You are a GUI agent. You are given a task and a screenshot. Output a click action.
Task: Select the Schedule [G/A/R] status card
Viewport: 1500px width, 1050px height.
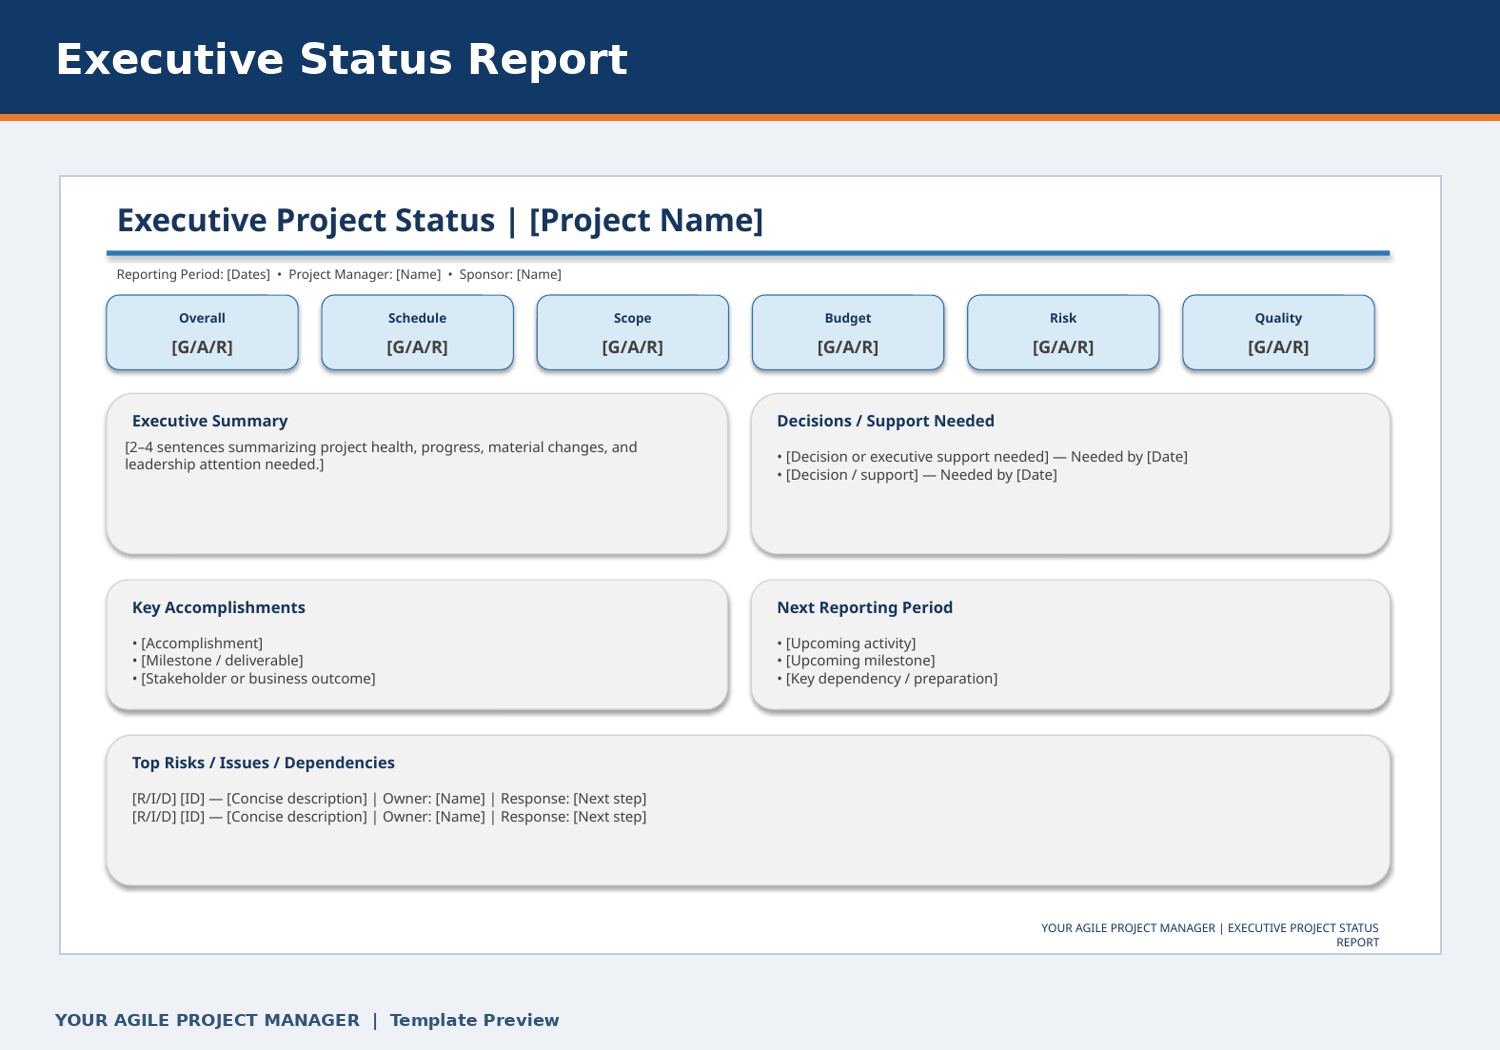417,332
